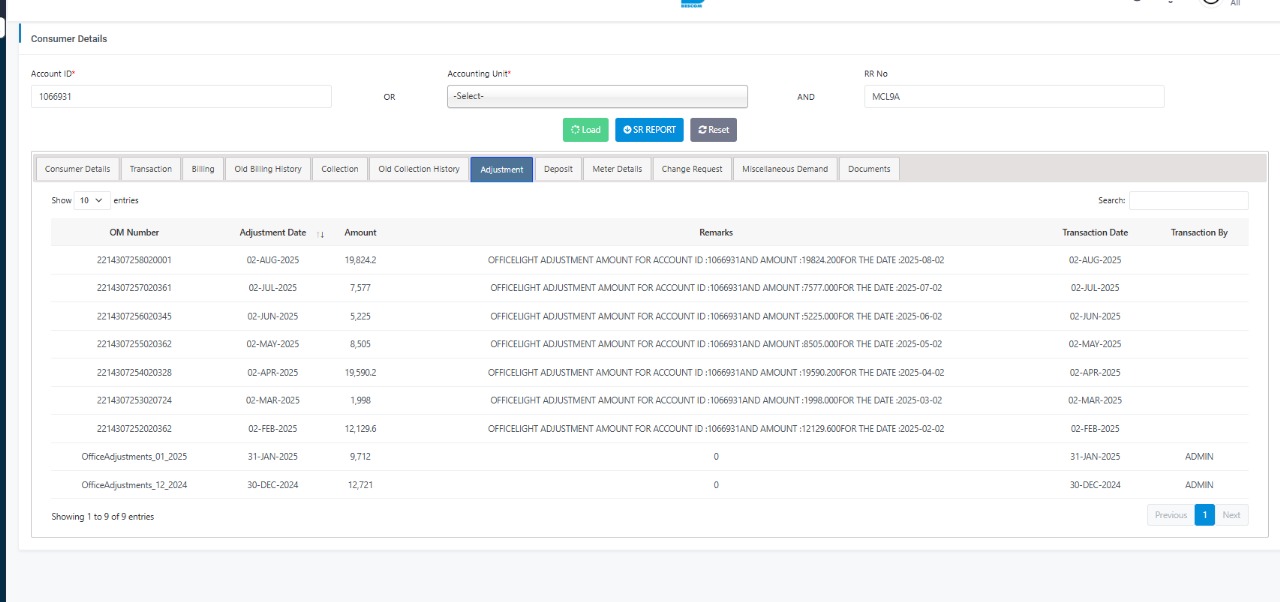View the Old Collection History tab
This screenshot has width=1280, height=602.
tap(419, 169)
